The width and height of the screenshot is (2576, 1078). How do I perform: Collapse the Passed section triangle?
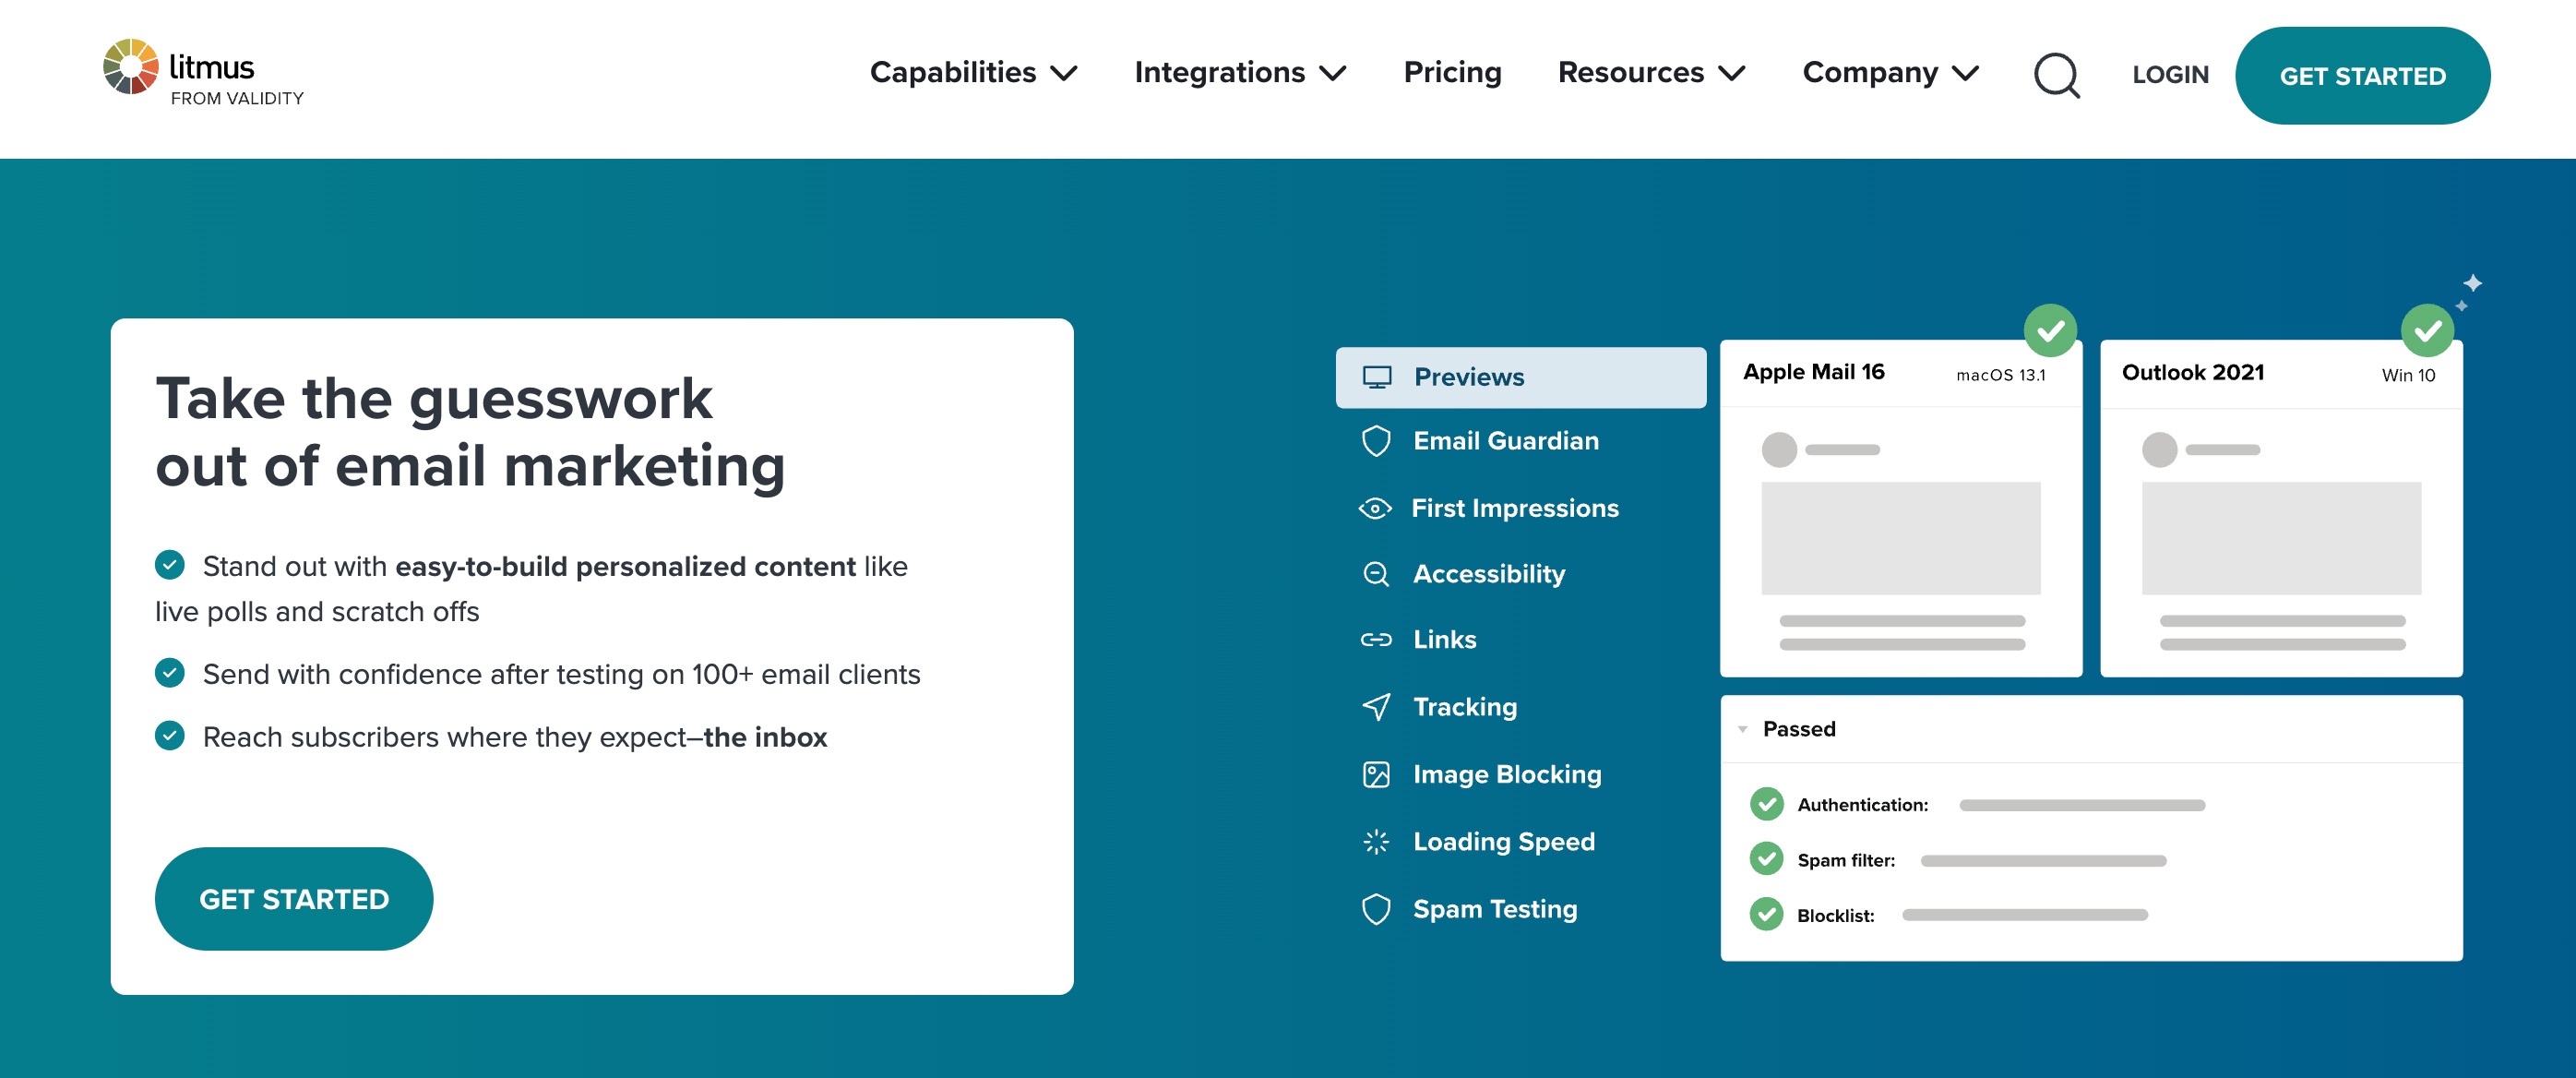[1743, 730]
